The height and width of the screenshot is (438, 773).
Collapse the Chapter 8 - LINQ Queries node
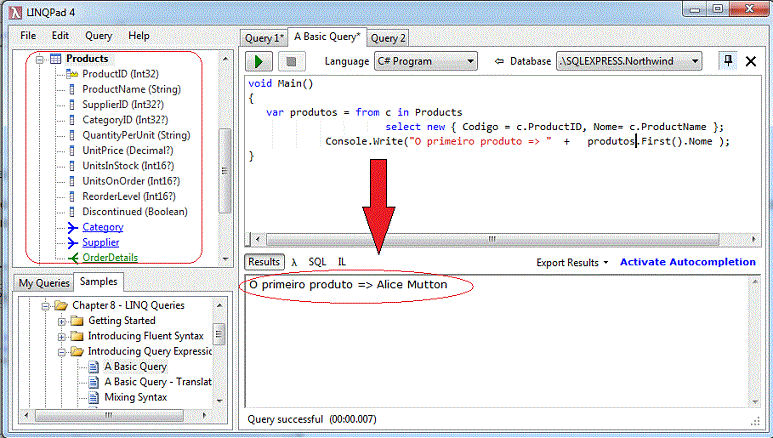(x=45, y=306)
